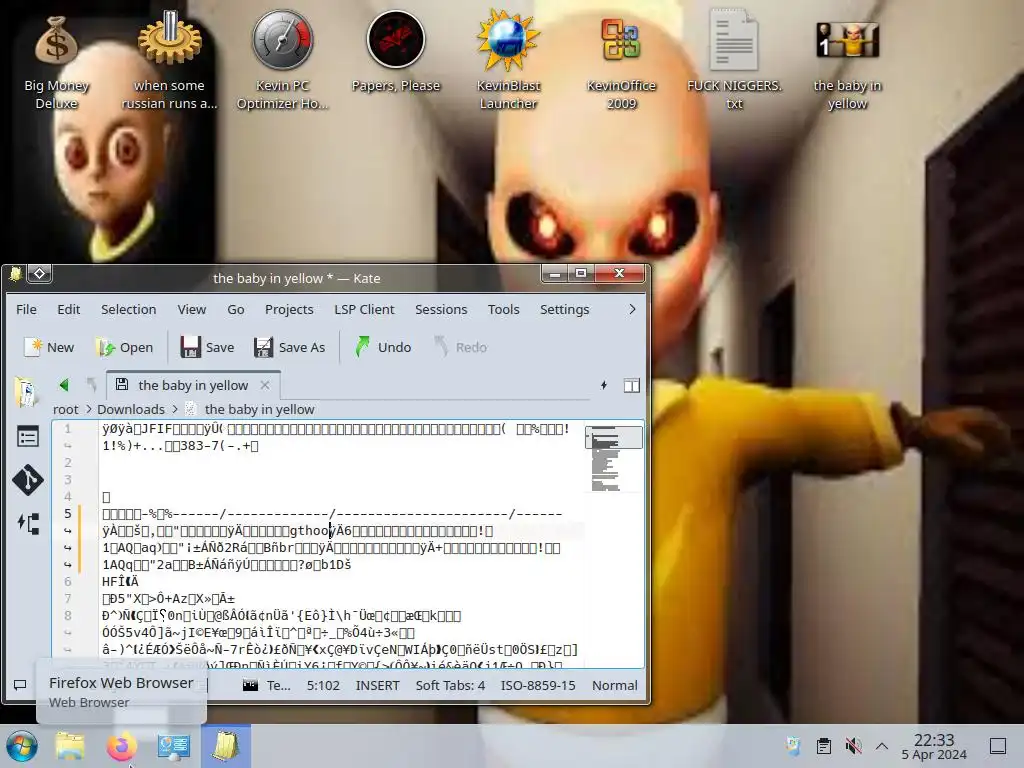The image size is (1024, 768).
Task: Click the greyed Redo toolbar button
Action: pyautogui.click(x=461, y=347)
